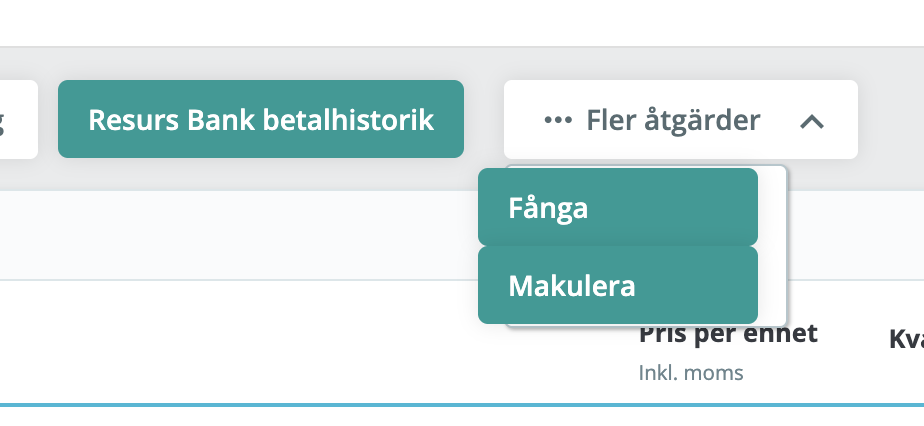The image size is (924, 426).
Task: Click the word Resurs on the green button
Action: tap(134, 120)
